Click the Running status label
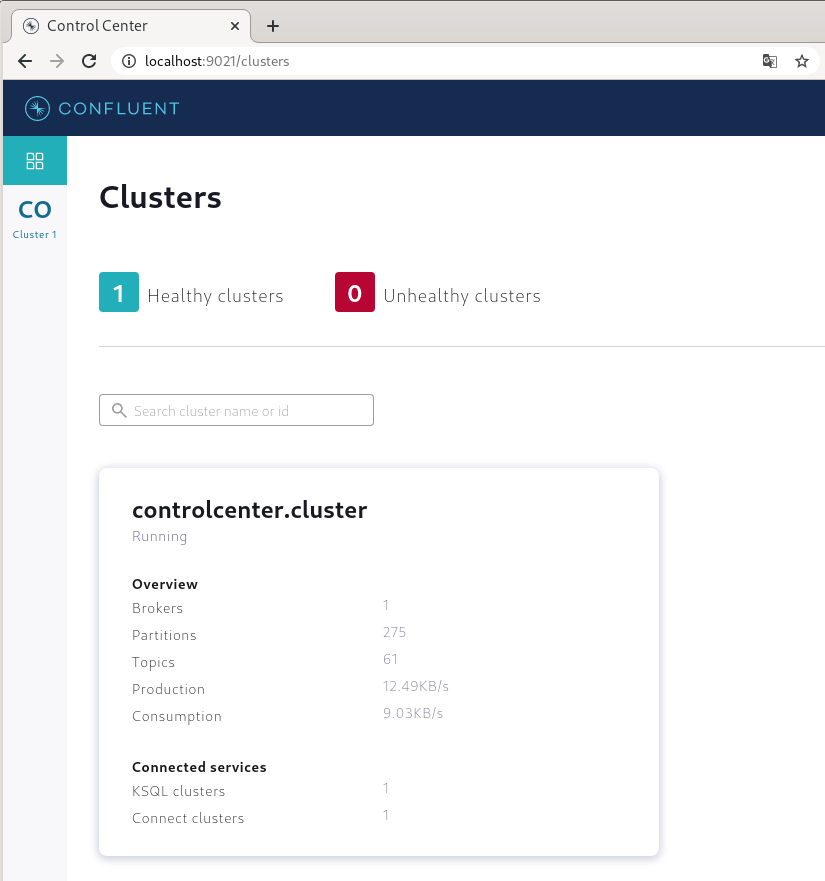Image resolution: width=825 pixels, height=881 pixels. [159, 536]
